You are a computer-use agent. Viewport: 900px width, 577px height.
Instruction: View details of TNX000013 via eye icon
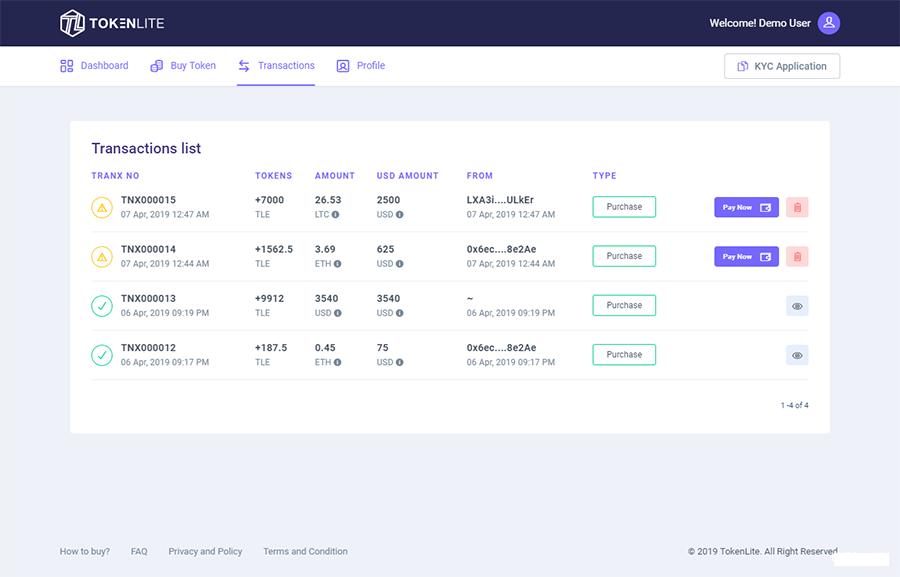[x=797, y=306]
